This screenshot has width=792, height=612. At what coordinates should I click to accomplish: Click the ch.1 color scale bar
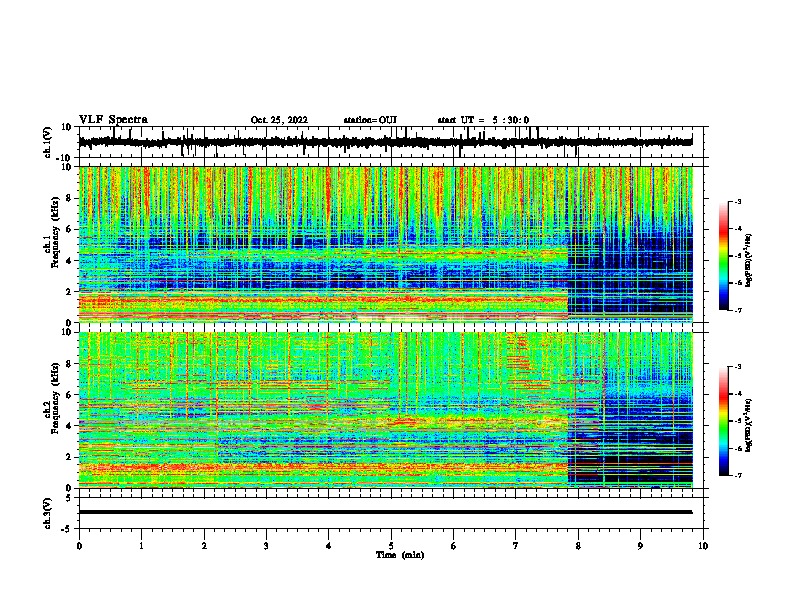click(x=723, y=256)
